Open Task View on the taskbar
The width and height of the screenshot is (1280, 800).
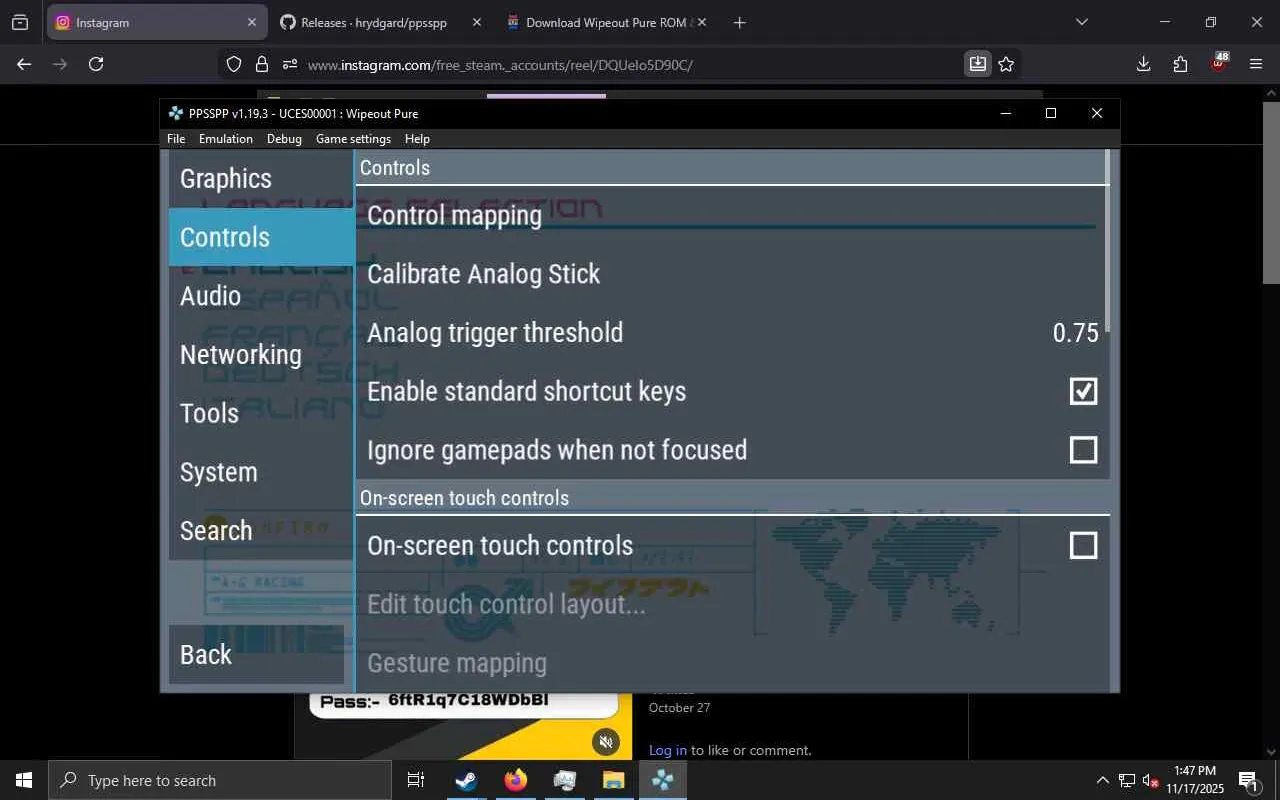pos(416,780)
